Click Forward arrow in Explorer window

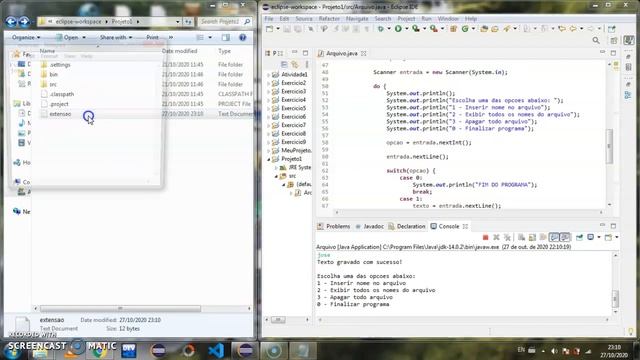[24, 21]
